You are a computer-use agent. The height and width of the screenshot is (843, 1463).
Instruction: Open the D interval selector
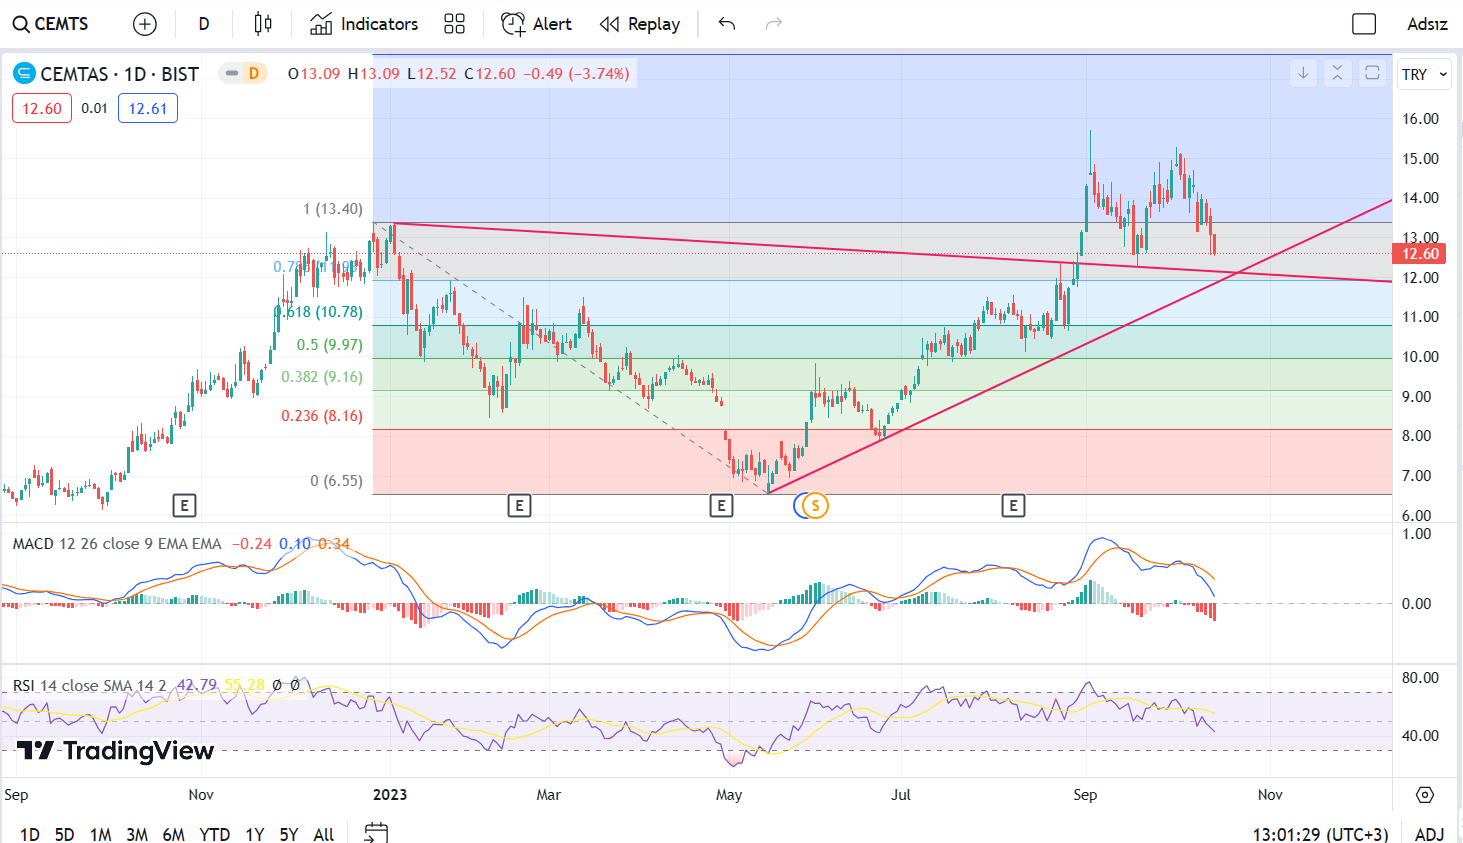(x=204, y=24)
